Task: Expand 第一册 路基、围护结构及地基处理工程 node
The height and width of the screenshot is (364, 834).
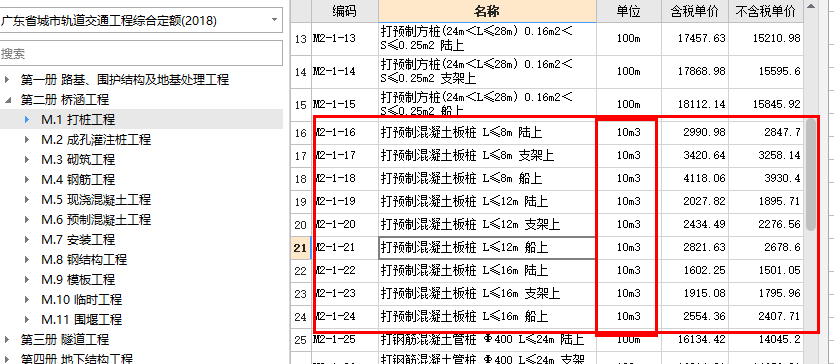Action: click(7, 80)
